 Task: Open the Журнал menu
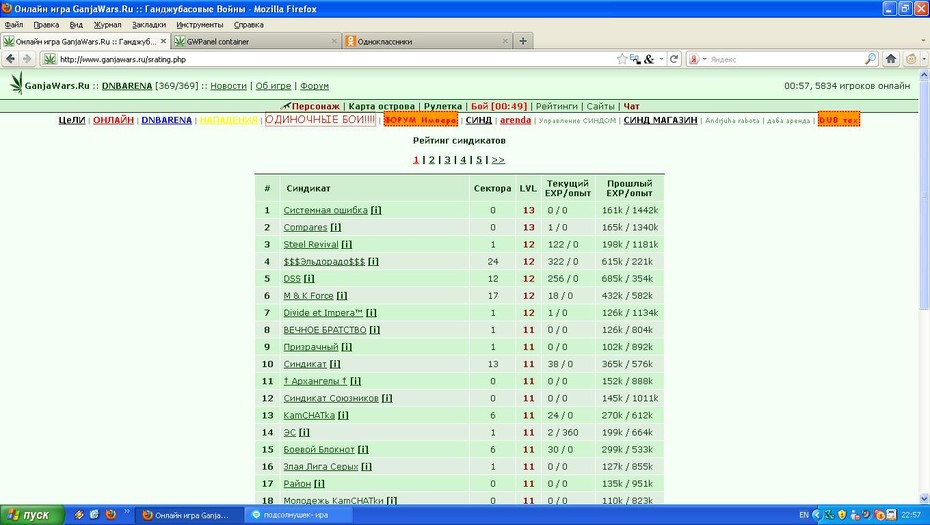point(107,25)
